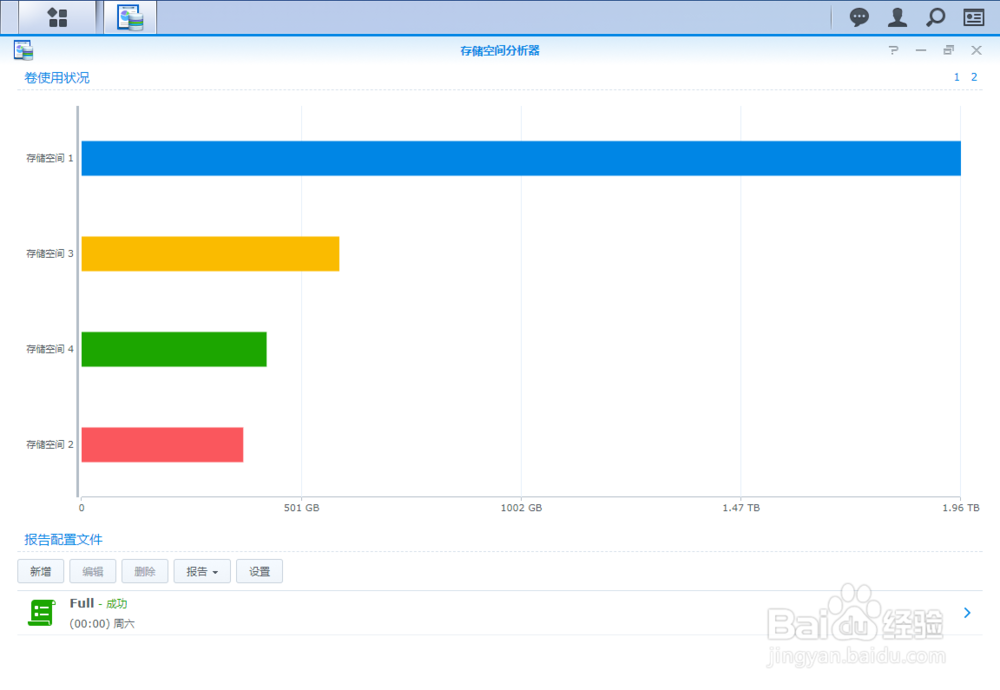Click the 设置 button
The image size is (1000, 690).
[x=260, y=571]
